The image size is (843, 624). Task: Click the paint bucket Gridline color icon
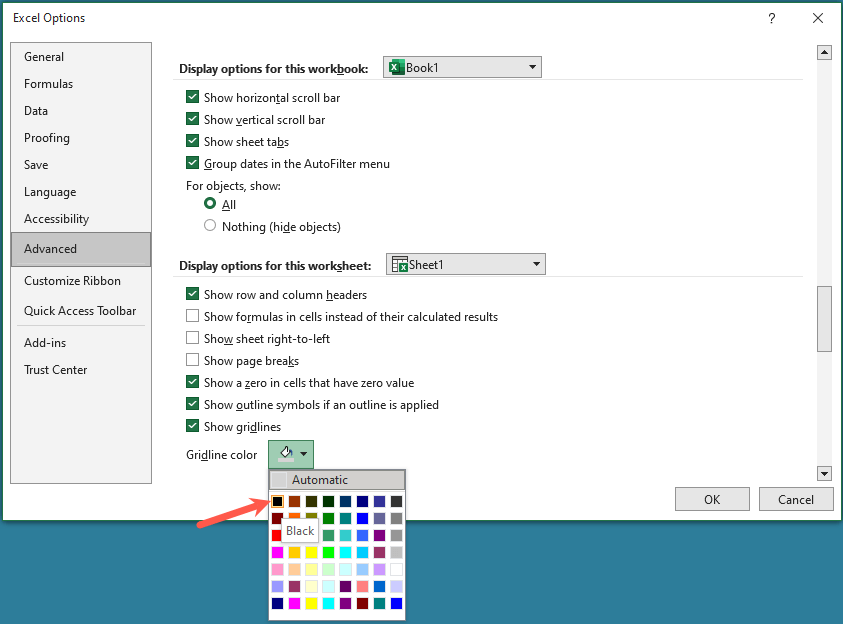pyautogui.click(x=286, y=454)
